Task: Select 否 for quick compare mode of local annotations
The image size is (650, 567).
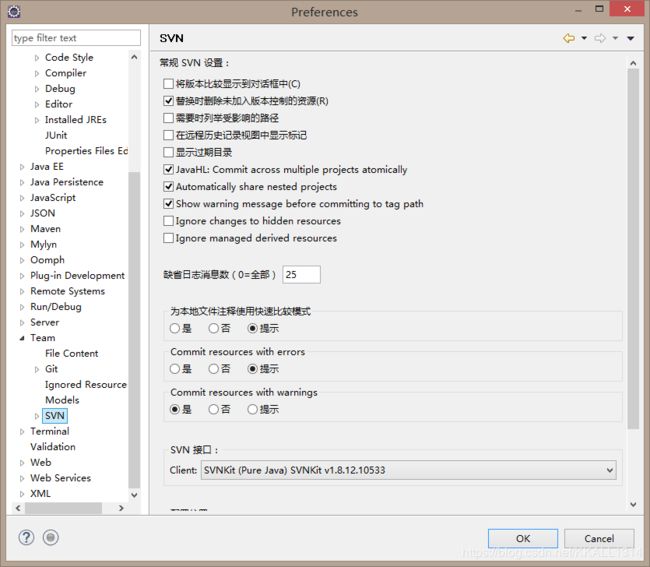Action: (213, 328)
